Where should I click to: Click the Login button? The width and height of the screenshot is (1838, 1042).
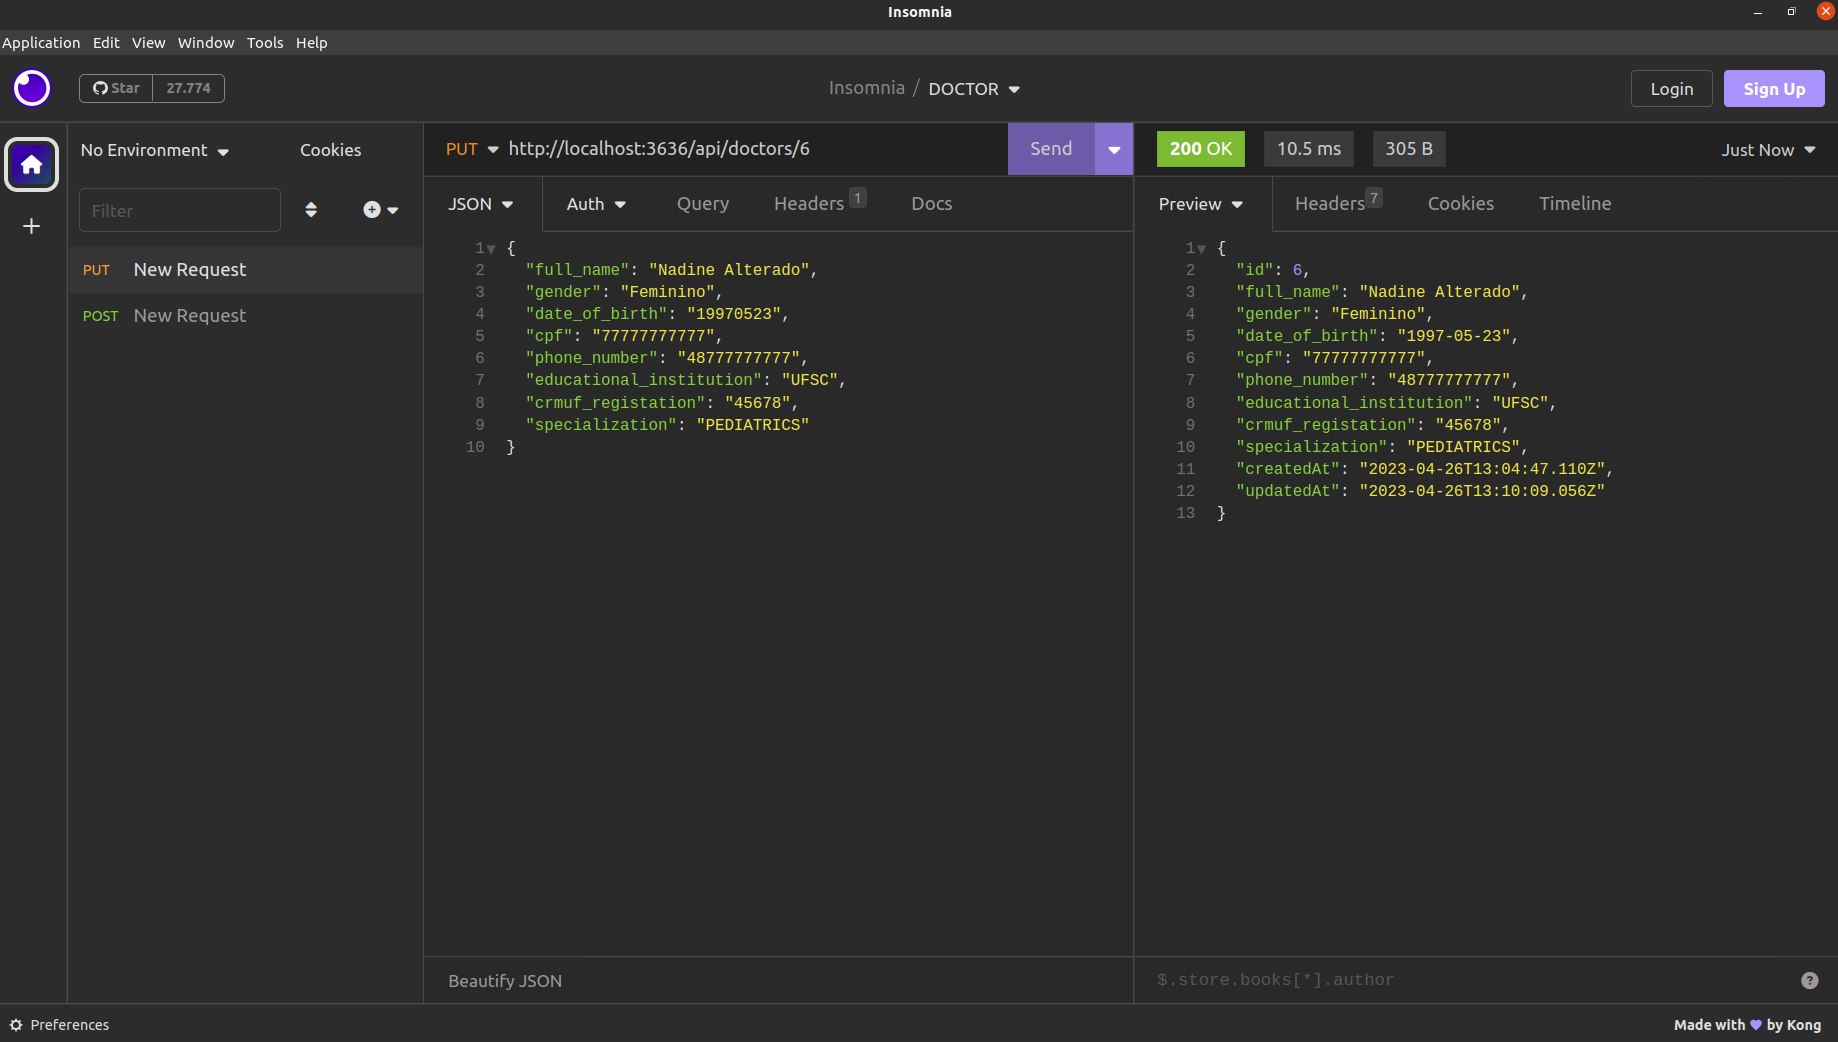pos(1671,89)
